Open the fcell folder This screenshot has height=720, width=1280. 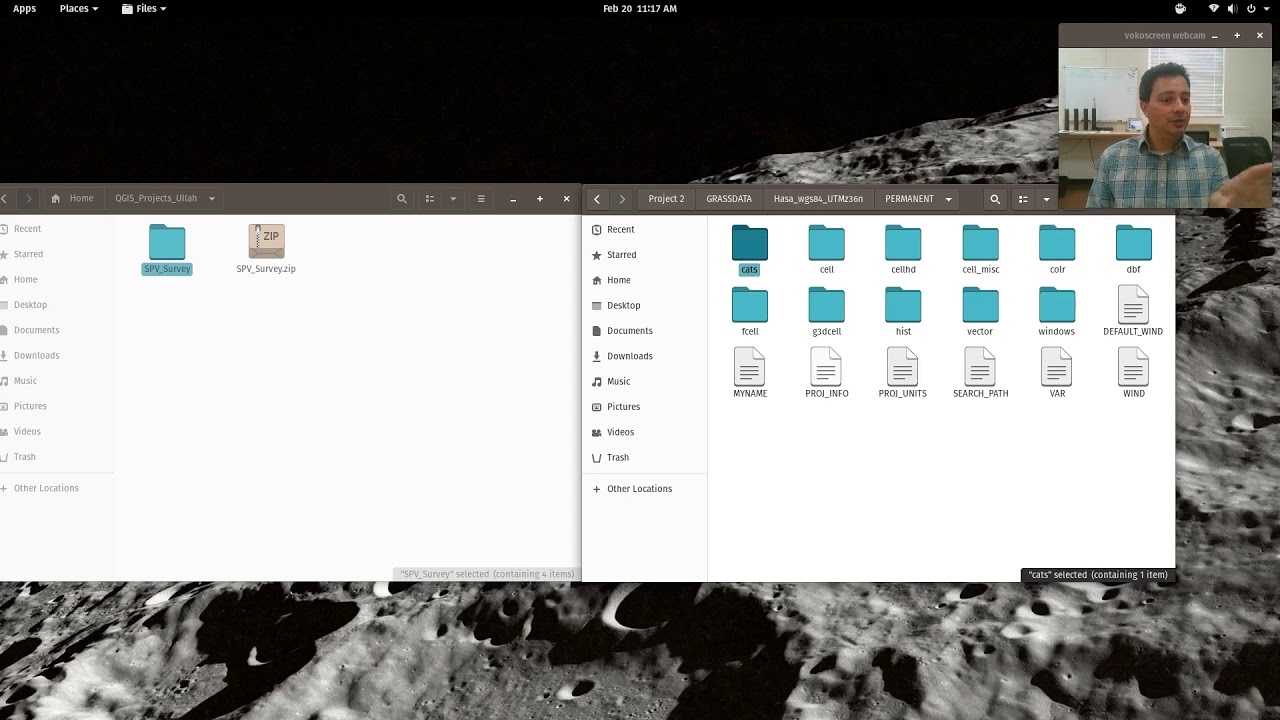(749, 312)
